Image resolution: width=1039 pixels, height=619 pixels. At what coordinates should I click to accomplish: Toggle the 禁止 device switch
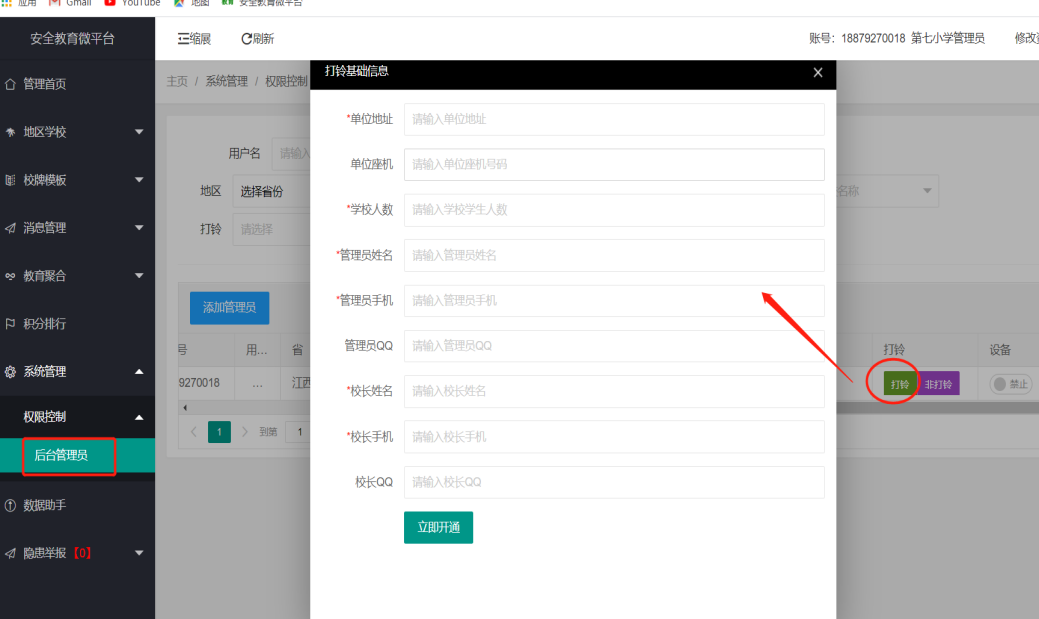[x=1011, y=384]
